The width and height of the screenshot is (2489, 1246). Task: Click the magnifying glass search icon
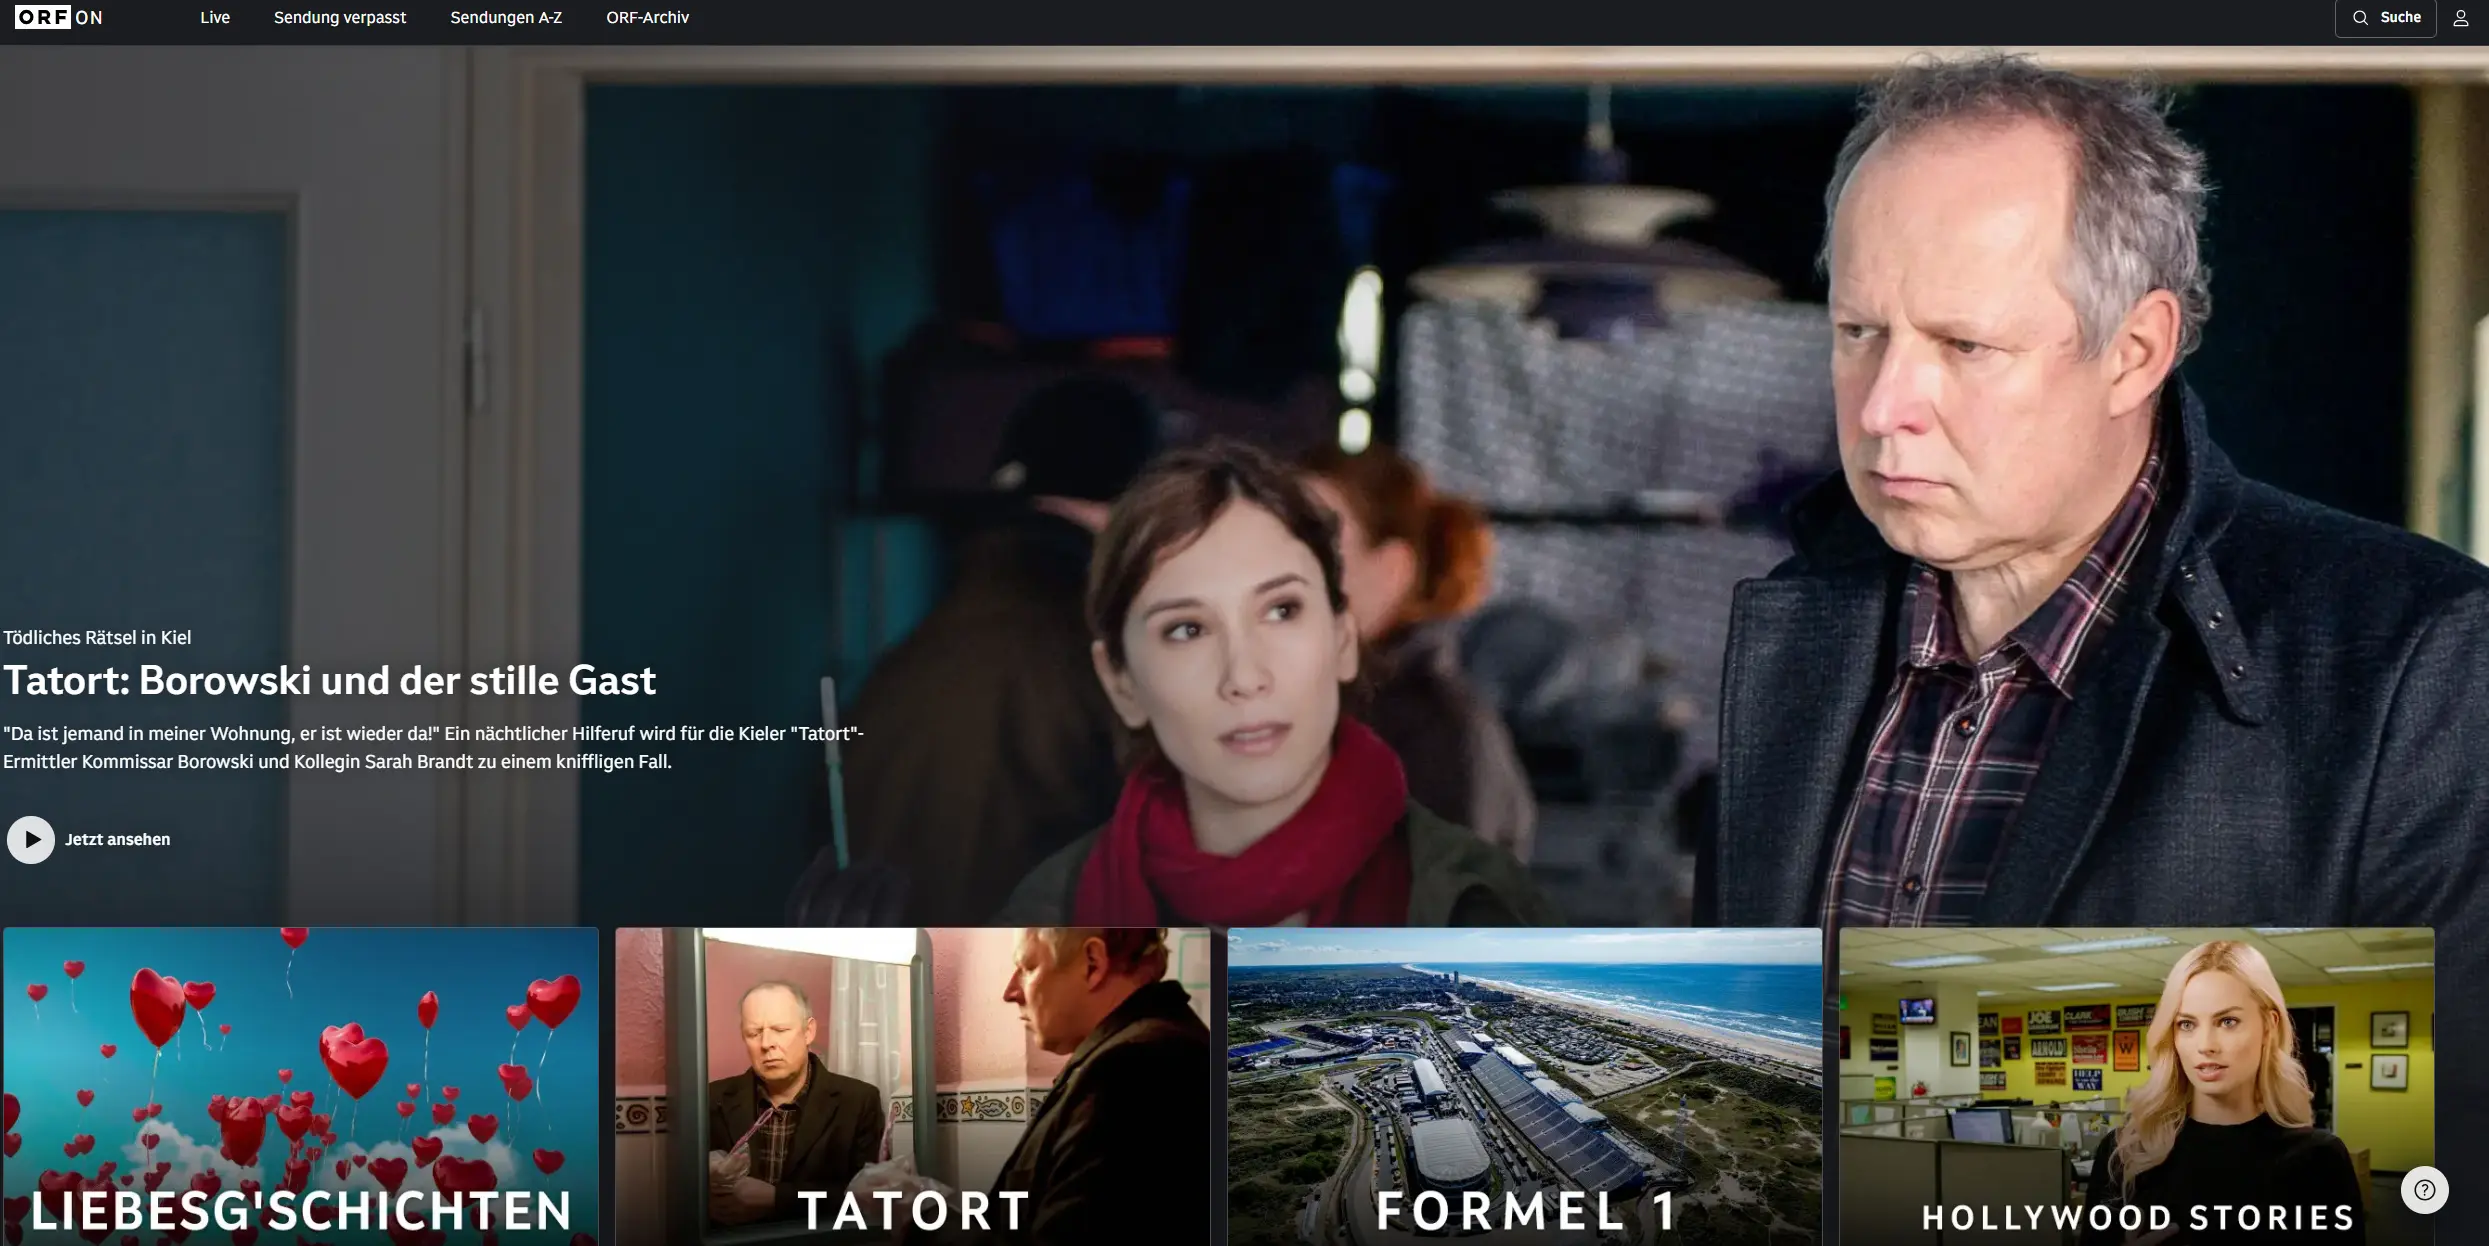pos(2360,17)
